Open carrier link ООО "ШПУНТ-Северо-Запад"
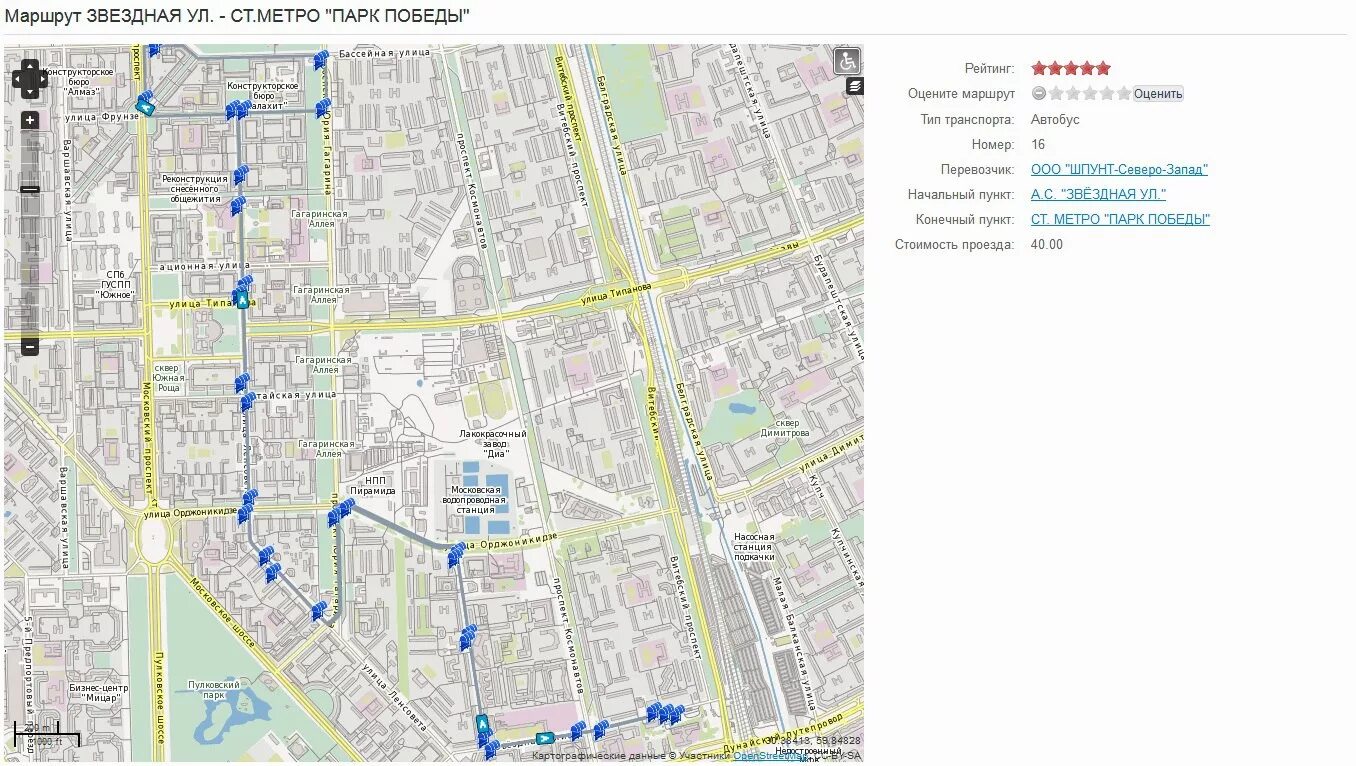 click(x=1119, y=169)
